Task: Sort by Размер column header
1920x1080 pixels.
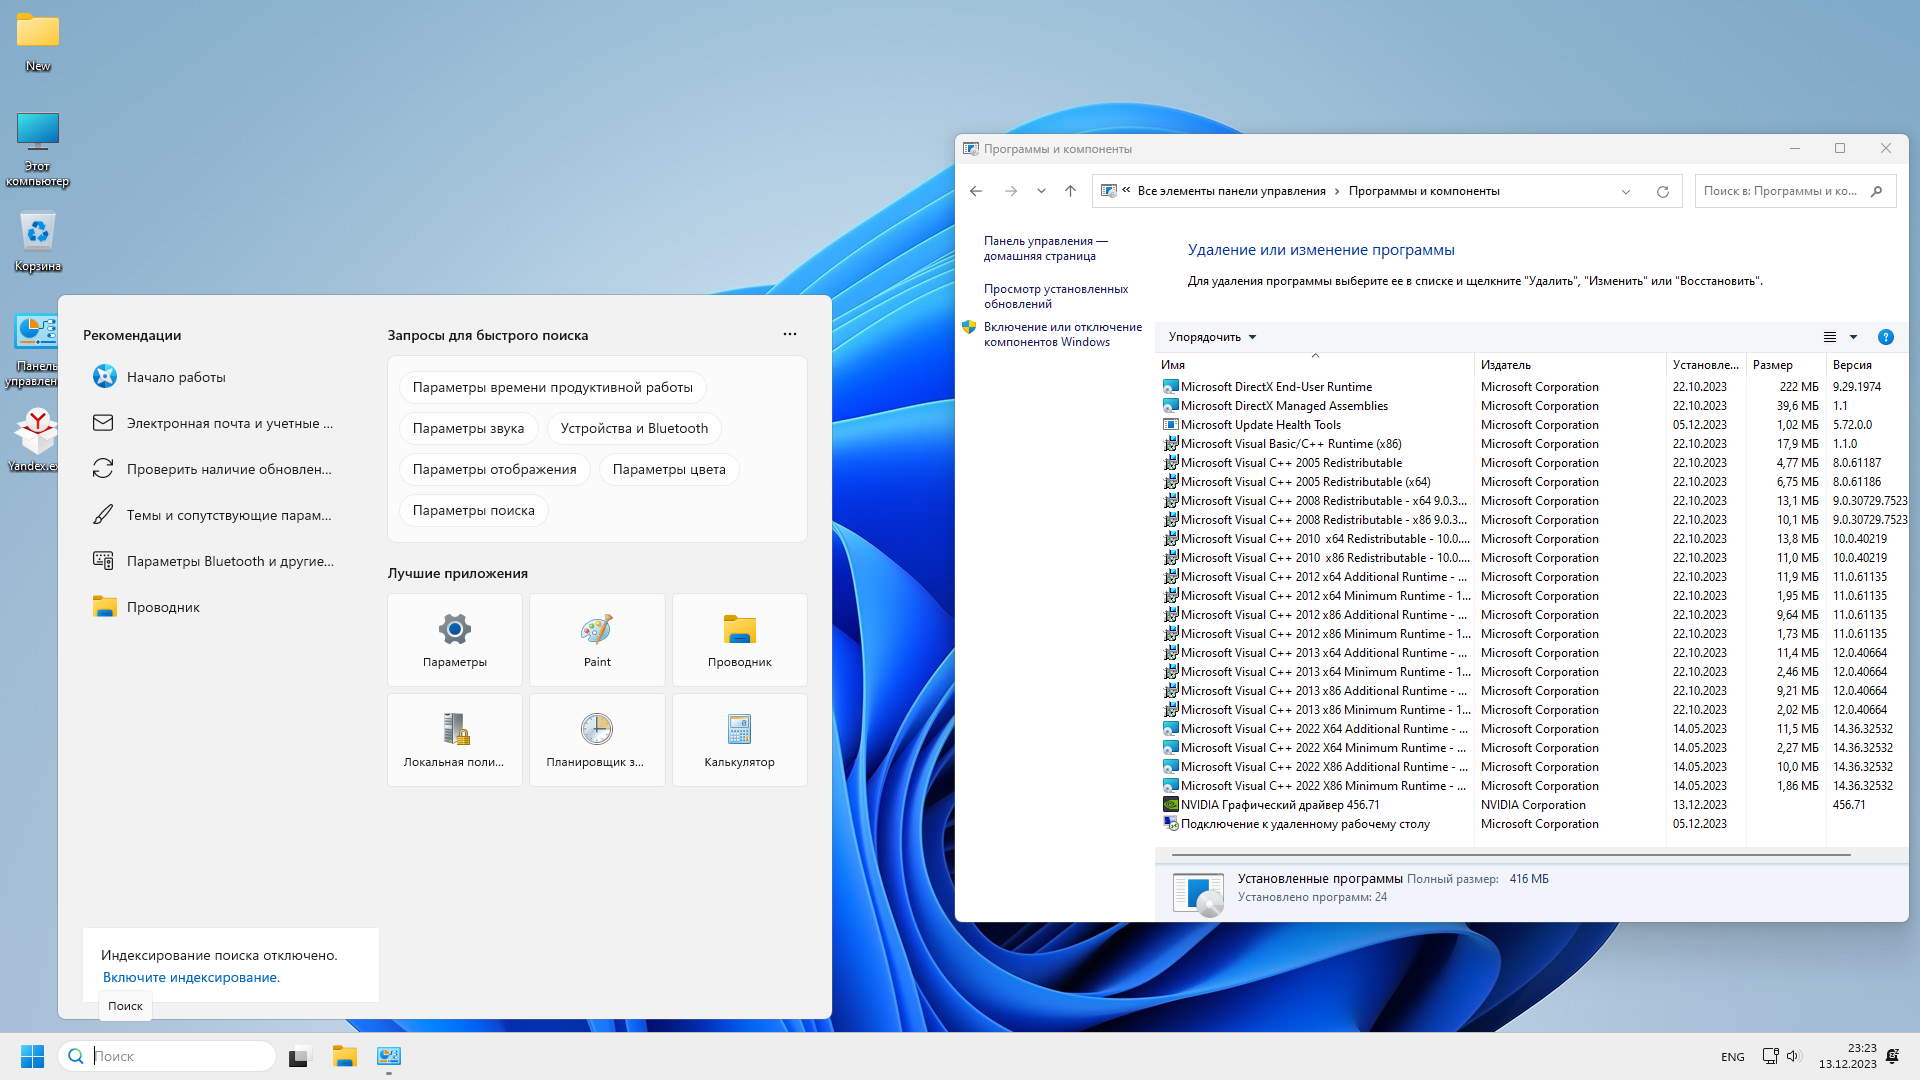Action: coord(1772,365)
